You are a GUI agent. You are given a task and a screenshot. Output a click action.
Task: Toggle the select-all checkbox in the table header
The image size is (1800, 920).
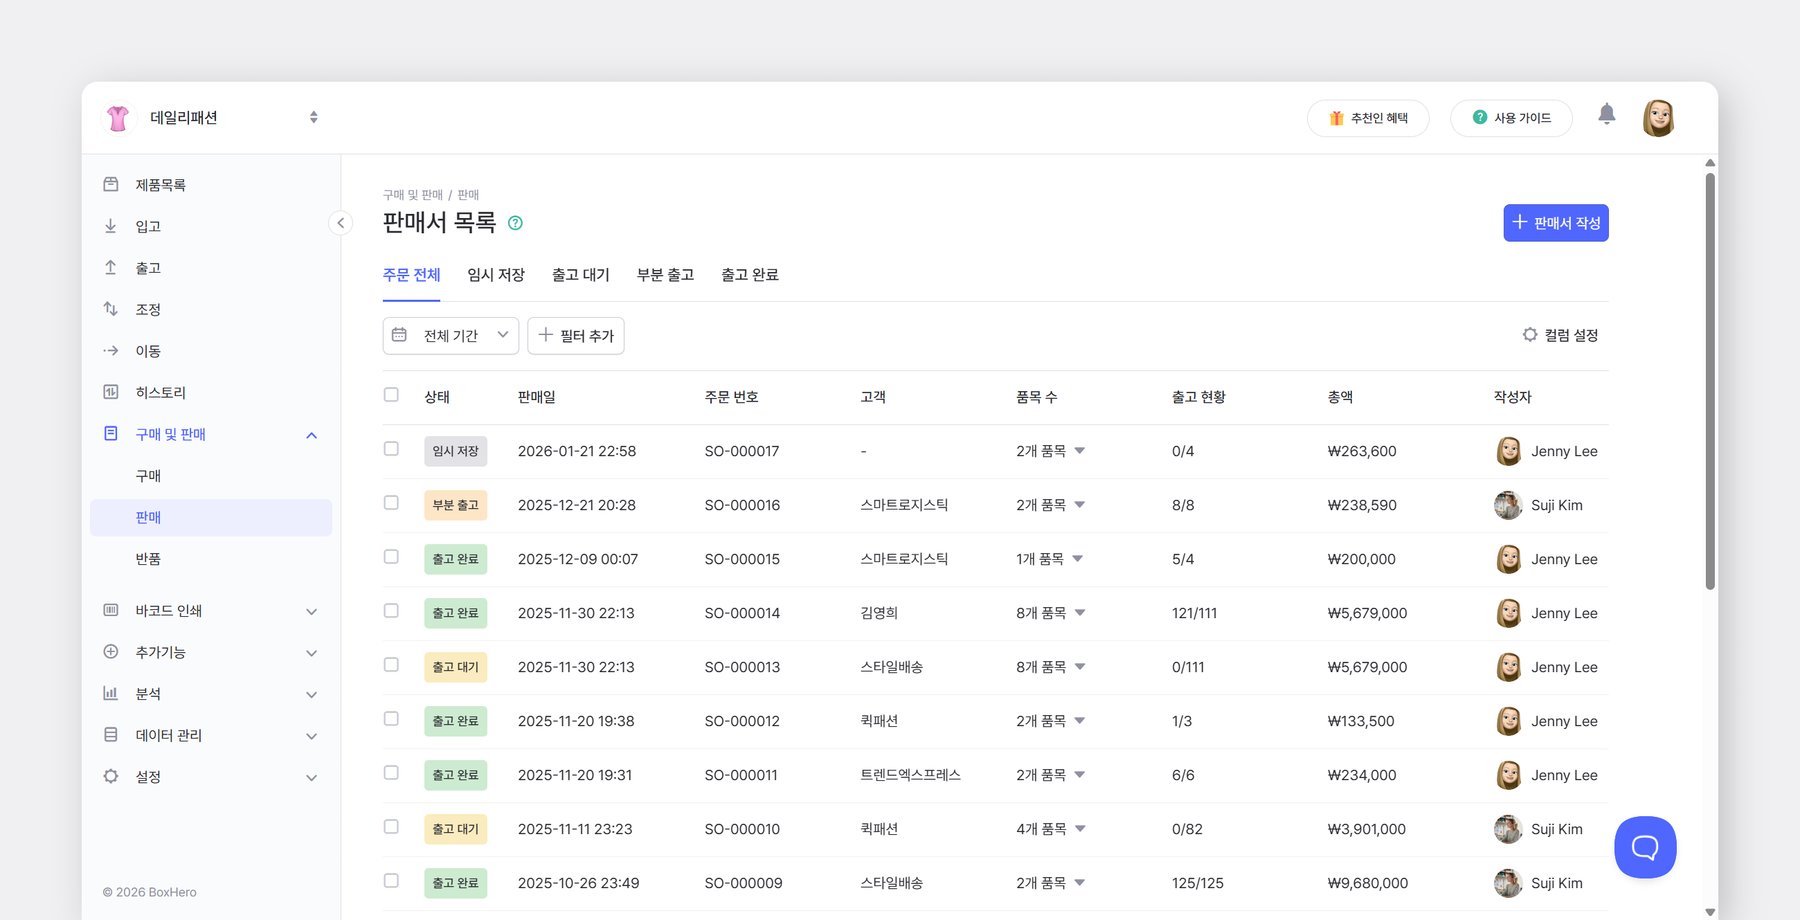tap(391, 395)
